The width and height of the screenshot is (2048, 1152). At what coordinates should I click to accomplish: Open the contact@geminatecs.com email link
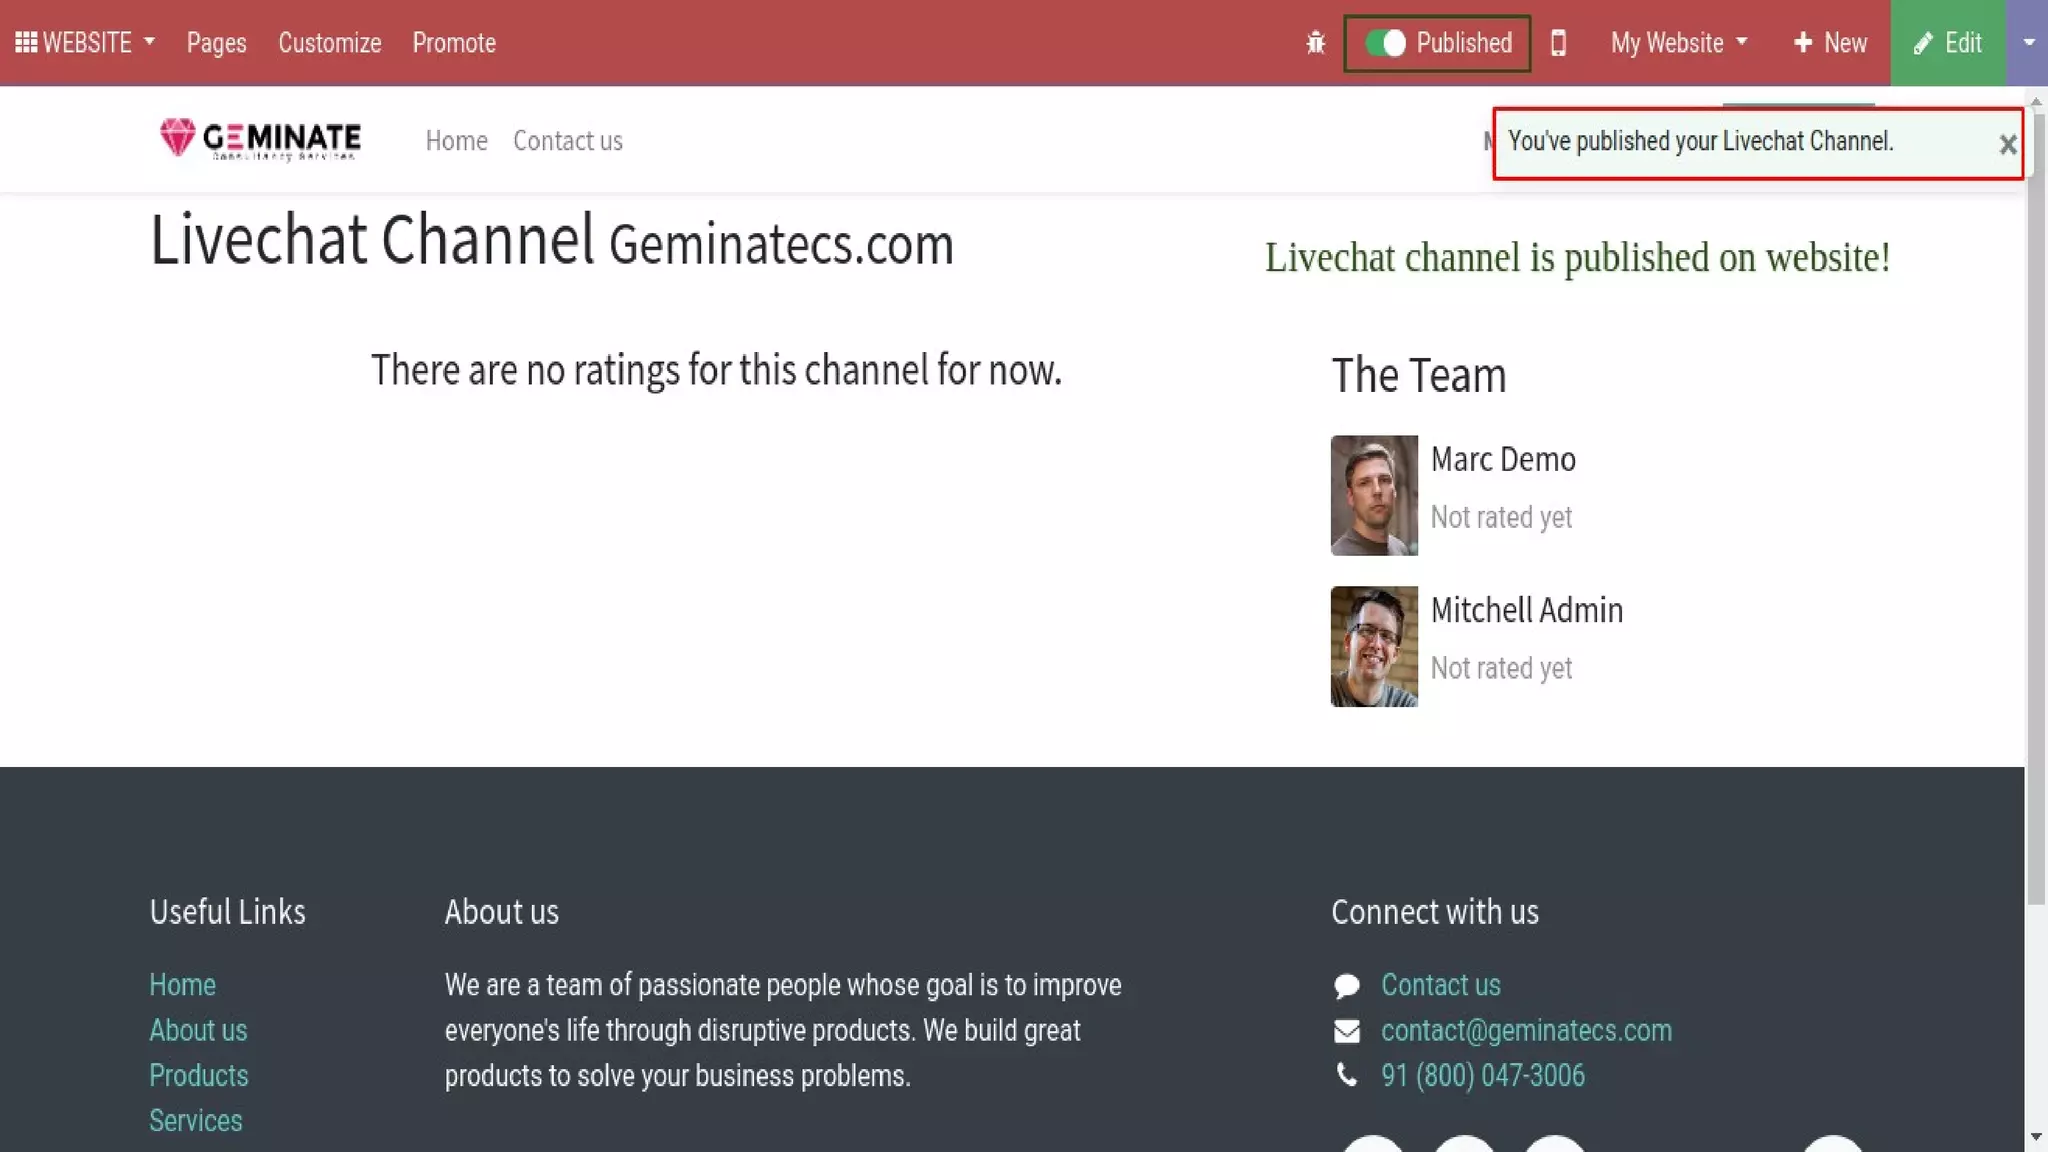(1526, 1031)
